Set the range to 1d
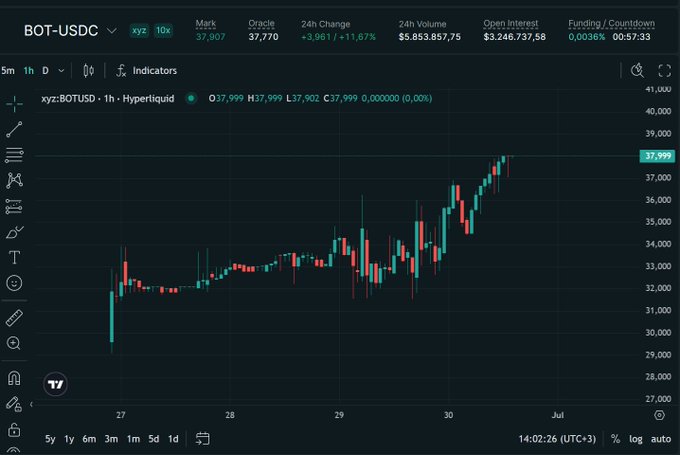Viewport: 680px width, 455px height. coord(173,439)
